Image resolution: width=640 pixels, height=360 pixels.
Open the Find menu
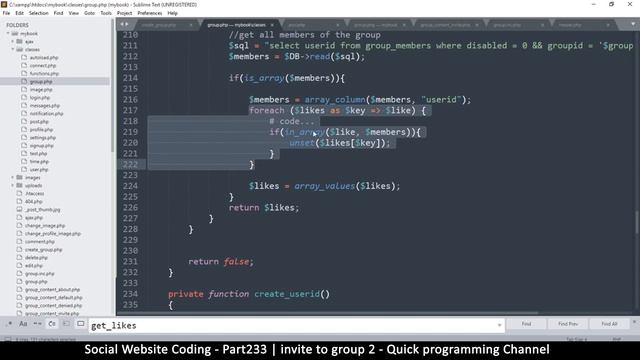tap(58, 13)
